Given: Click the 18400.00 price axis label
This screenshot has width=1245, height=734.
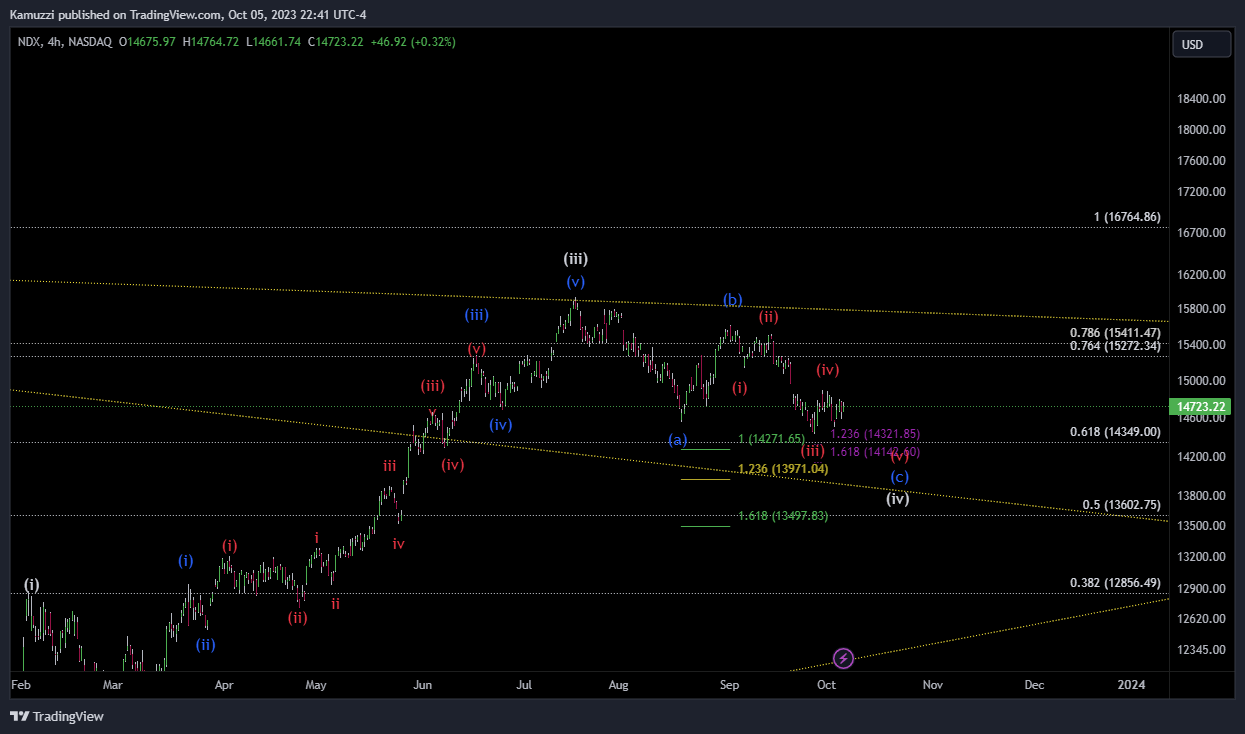Looking at the screenshot, I should coord(1203,99).
